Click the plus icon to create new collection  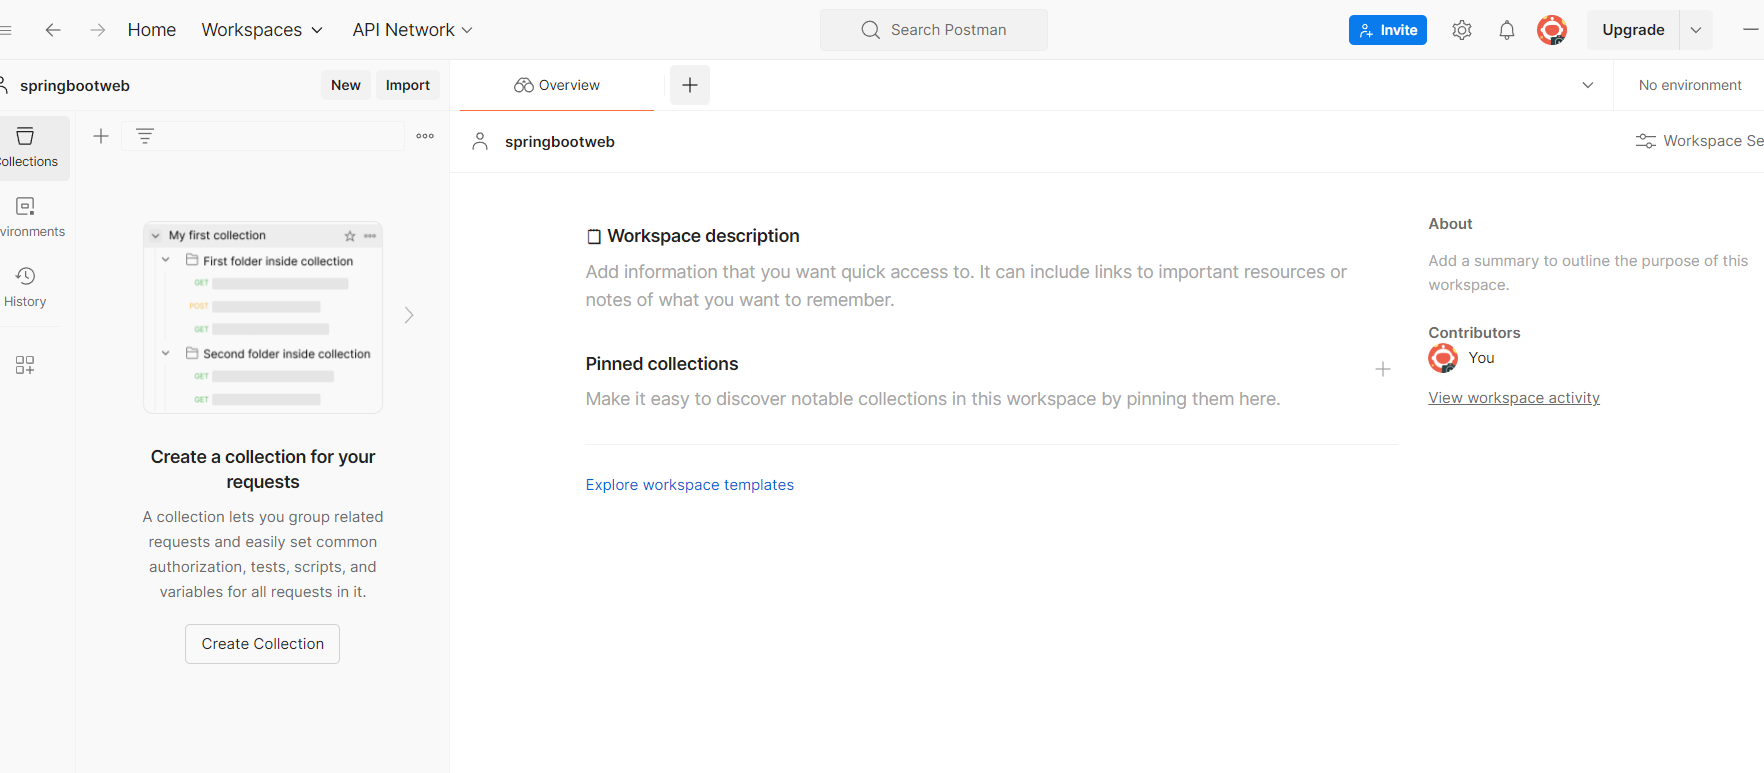tap(101, 136)
